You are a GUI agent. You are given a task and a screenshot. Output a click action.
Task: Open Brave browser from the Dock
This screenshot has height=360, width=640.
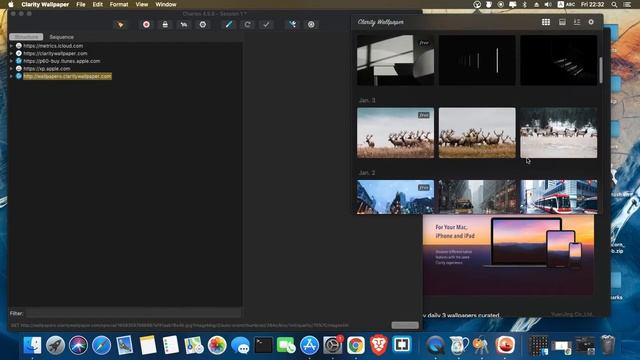tap(379, 345)
